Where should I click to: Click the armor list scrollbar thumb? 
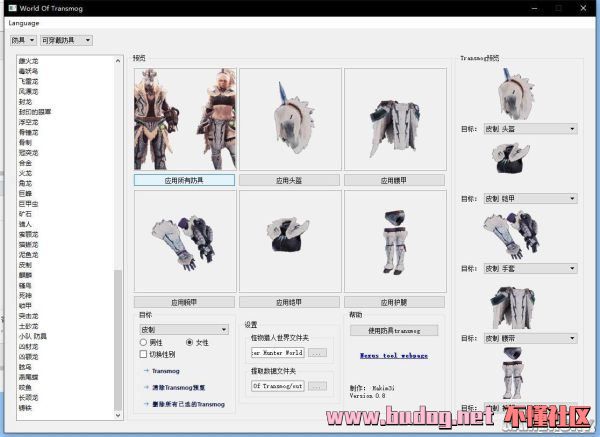coord(118,340)
